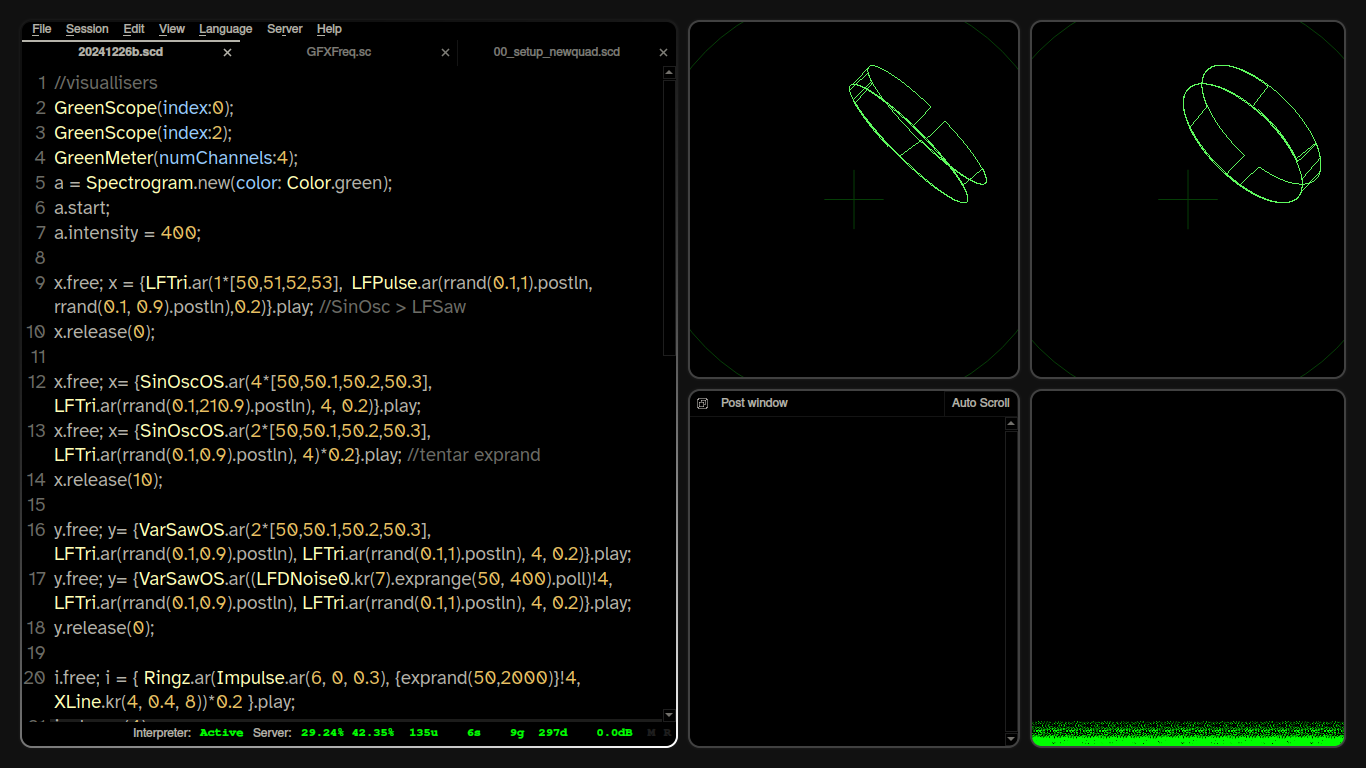The height and width of the screenshot is (768, 1366).
Task: Close the 20241226b.scd tab
Action: (x=227, y=53)
